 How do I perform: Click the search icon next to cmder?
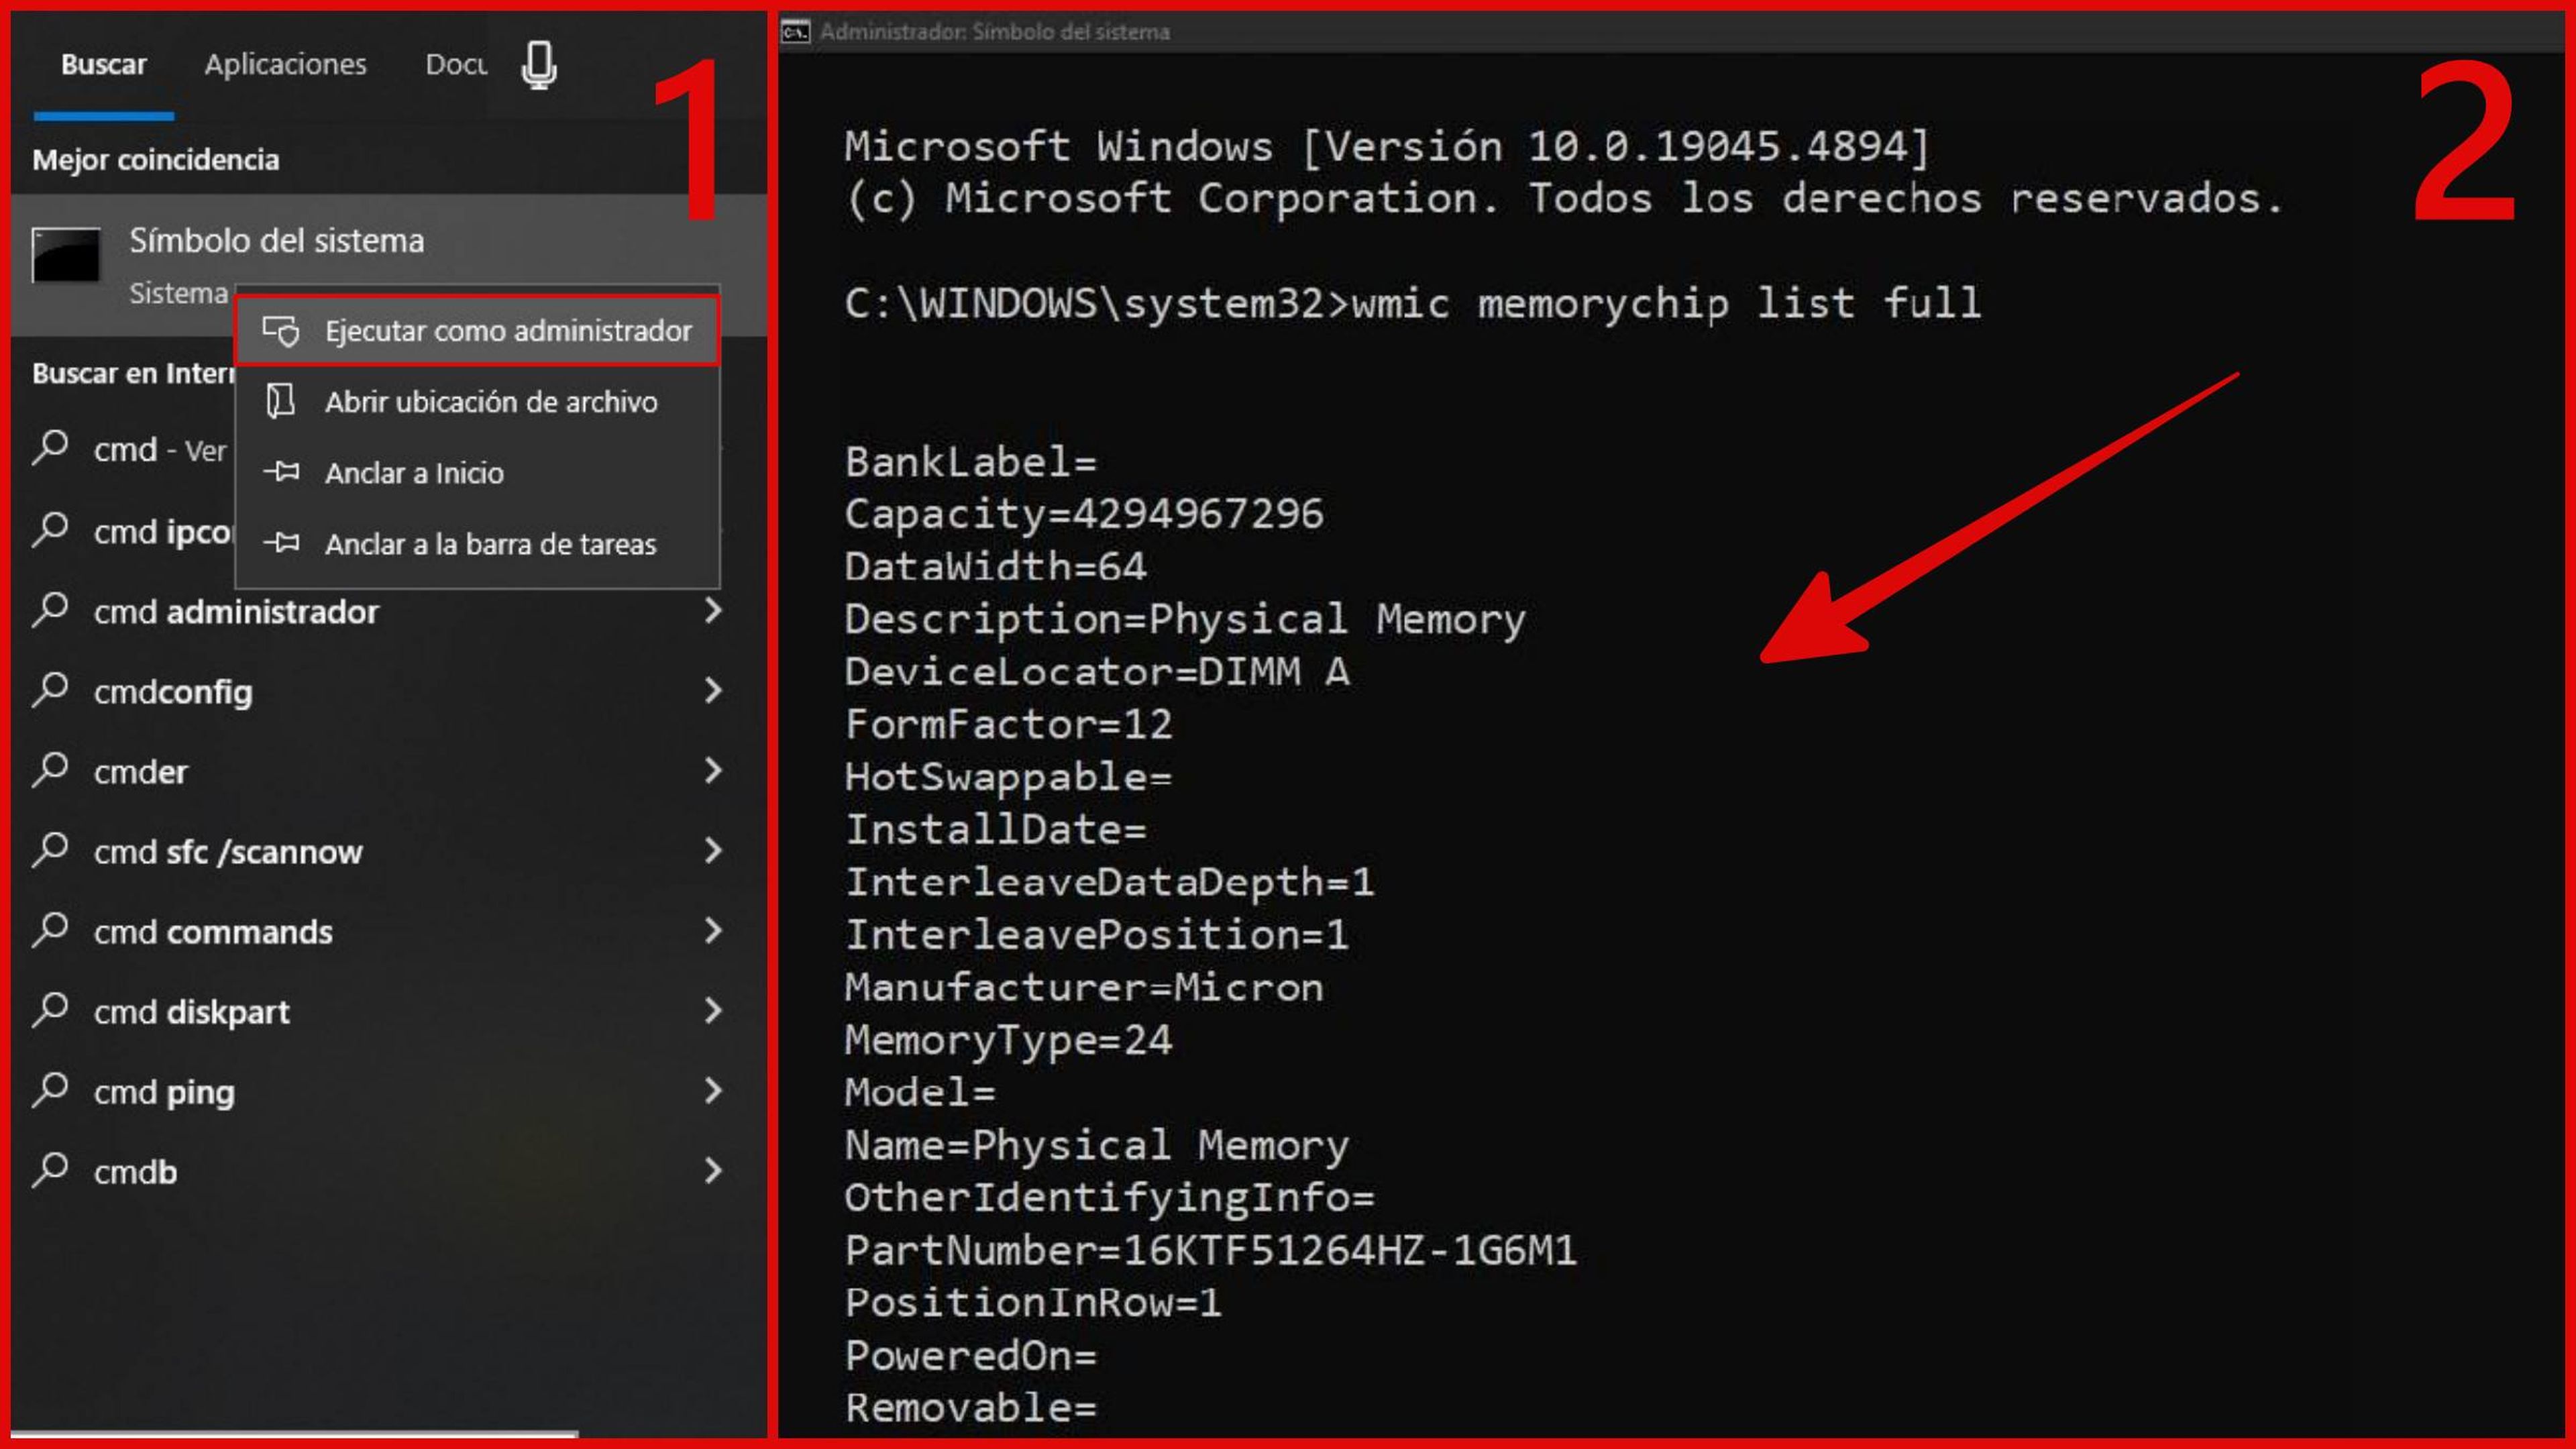tap(50, 770)
